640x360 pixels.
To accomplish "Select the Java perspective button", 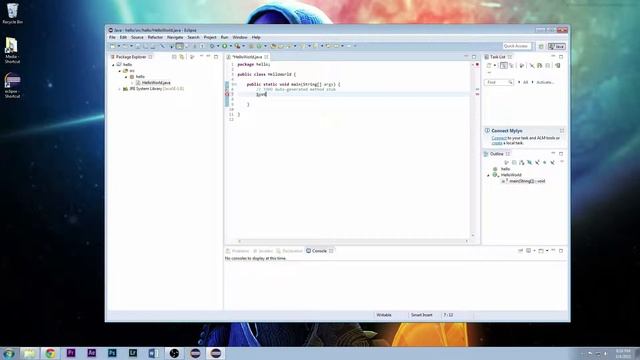I will pyautogui.click(x=557, y=47).
